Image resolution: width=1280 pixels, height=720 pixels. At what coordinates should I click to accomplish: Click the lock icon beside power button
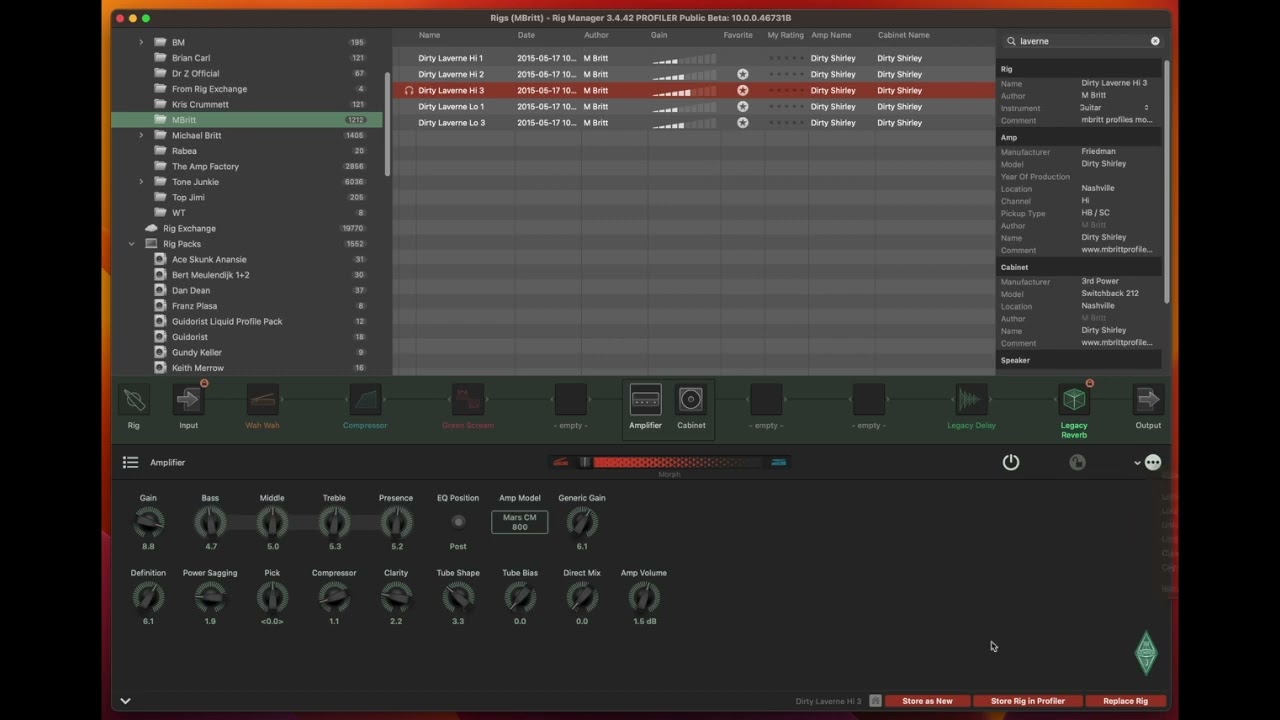(1077, 462)
